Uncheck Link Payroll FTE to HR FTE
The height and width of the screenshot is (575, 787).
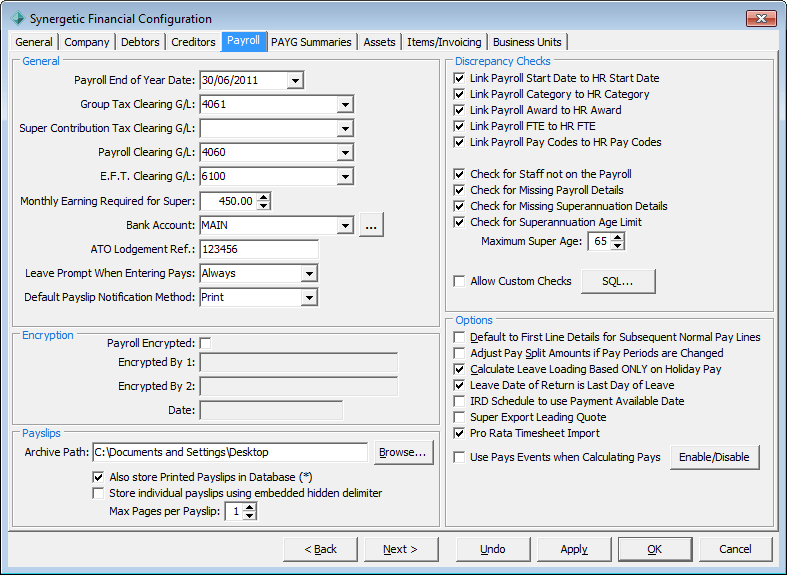coord(459,126)
